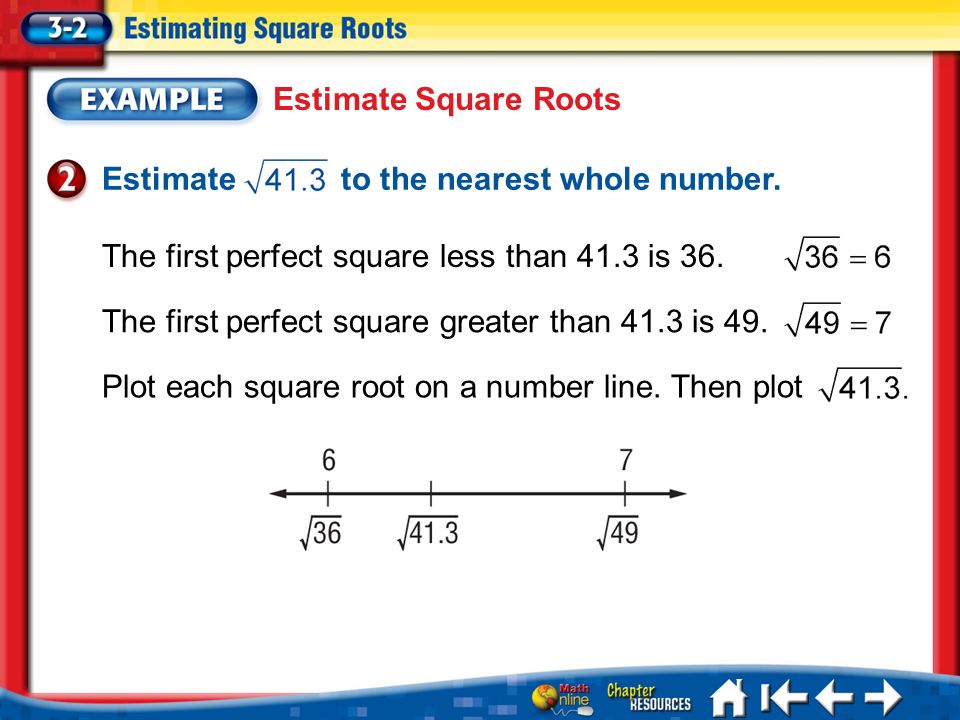Click the red number 2 bullet
Screen dimensions: 960x720
67,179
